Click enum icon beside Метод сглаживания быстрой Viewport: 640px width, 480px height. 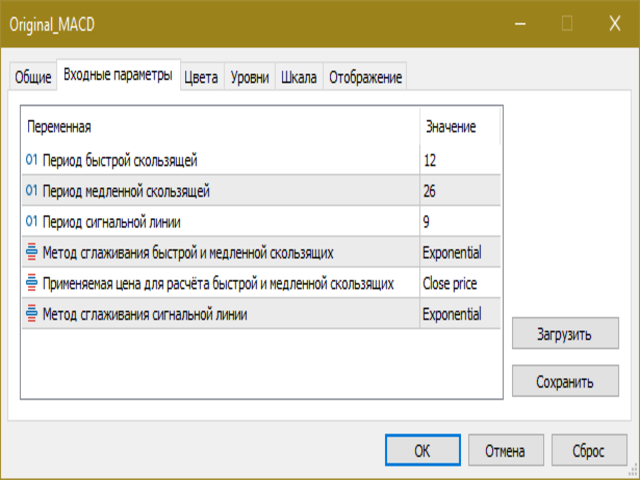pos(31,252)
